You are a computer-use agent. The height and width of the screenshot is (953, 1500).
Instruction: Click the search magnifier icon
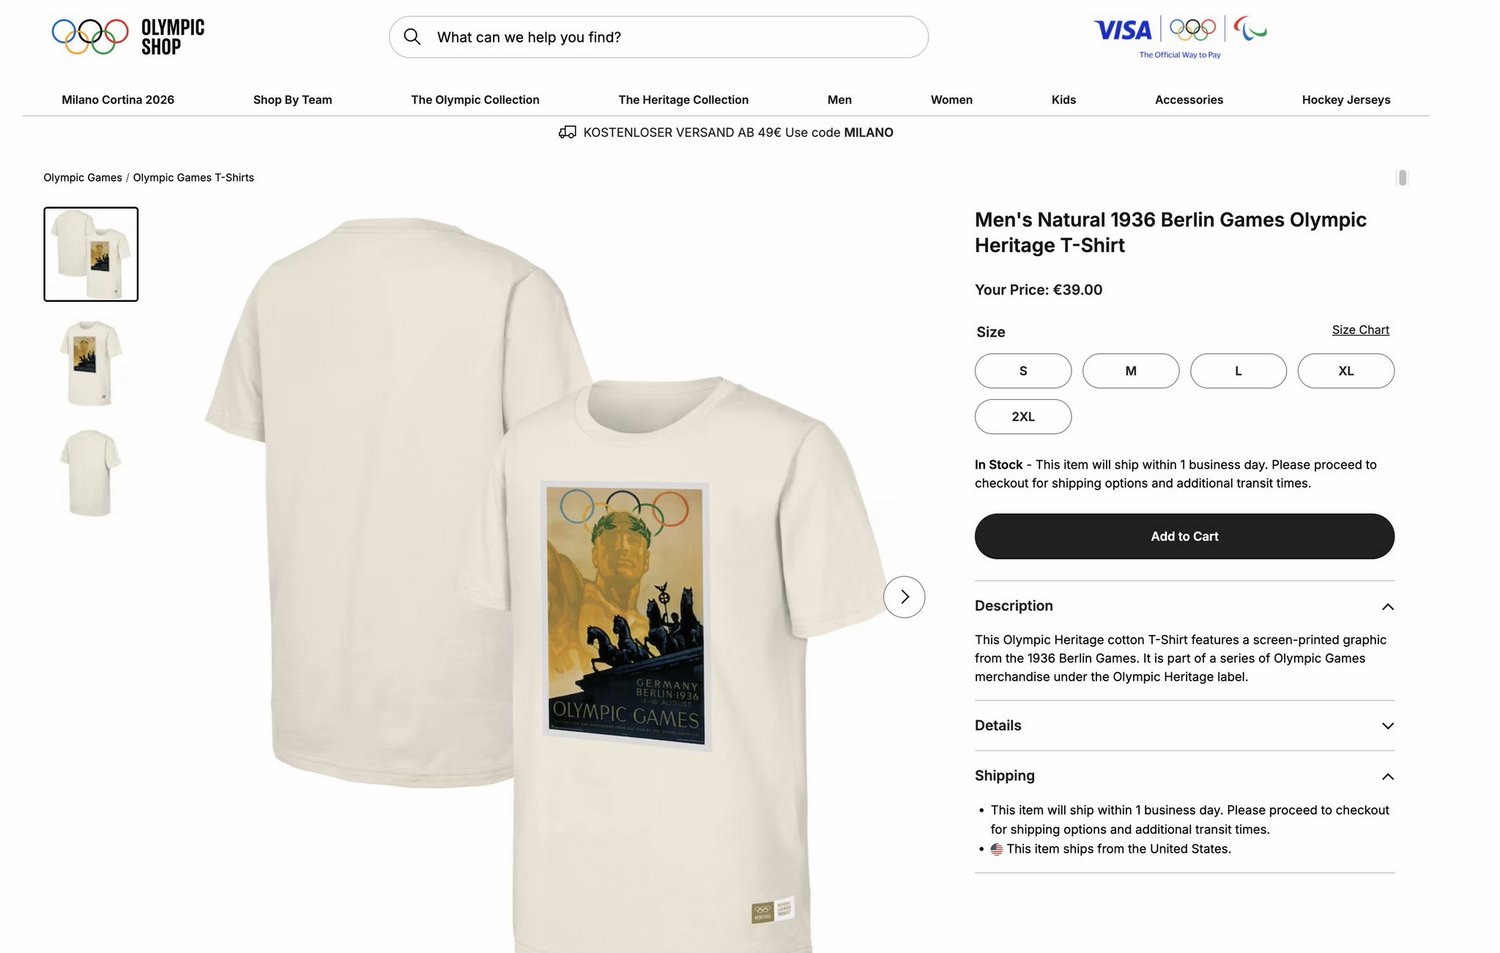tap(412, 37)
